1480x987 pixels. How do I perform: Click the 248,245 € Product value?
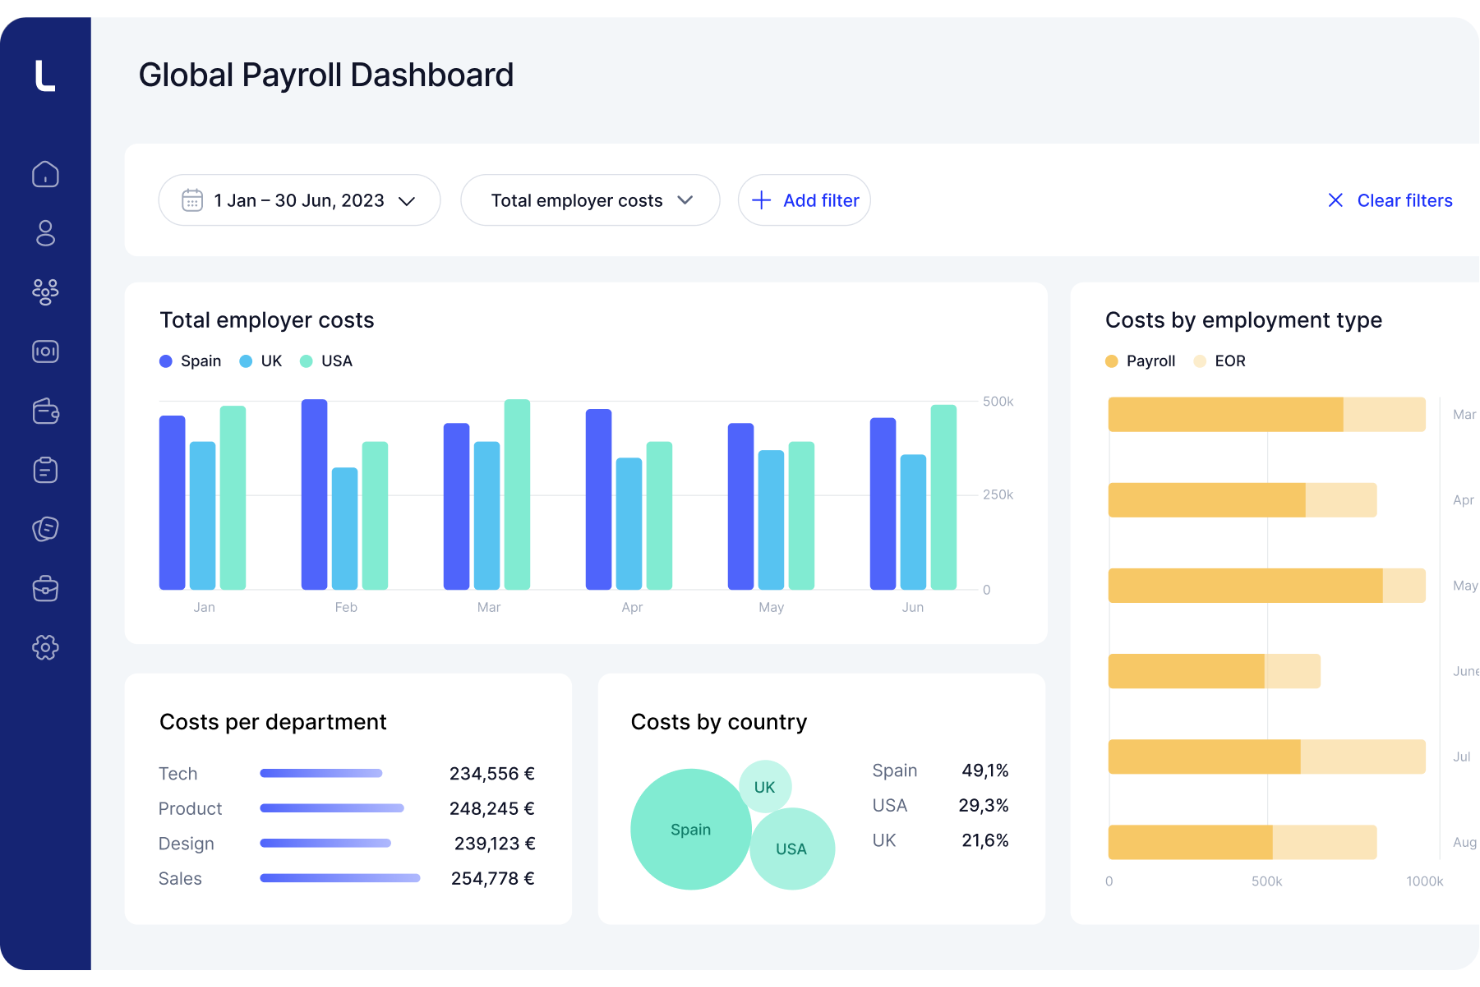point(492,808)
